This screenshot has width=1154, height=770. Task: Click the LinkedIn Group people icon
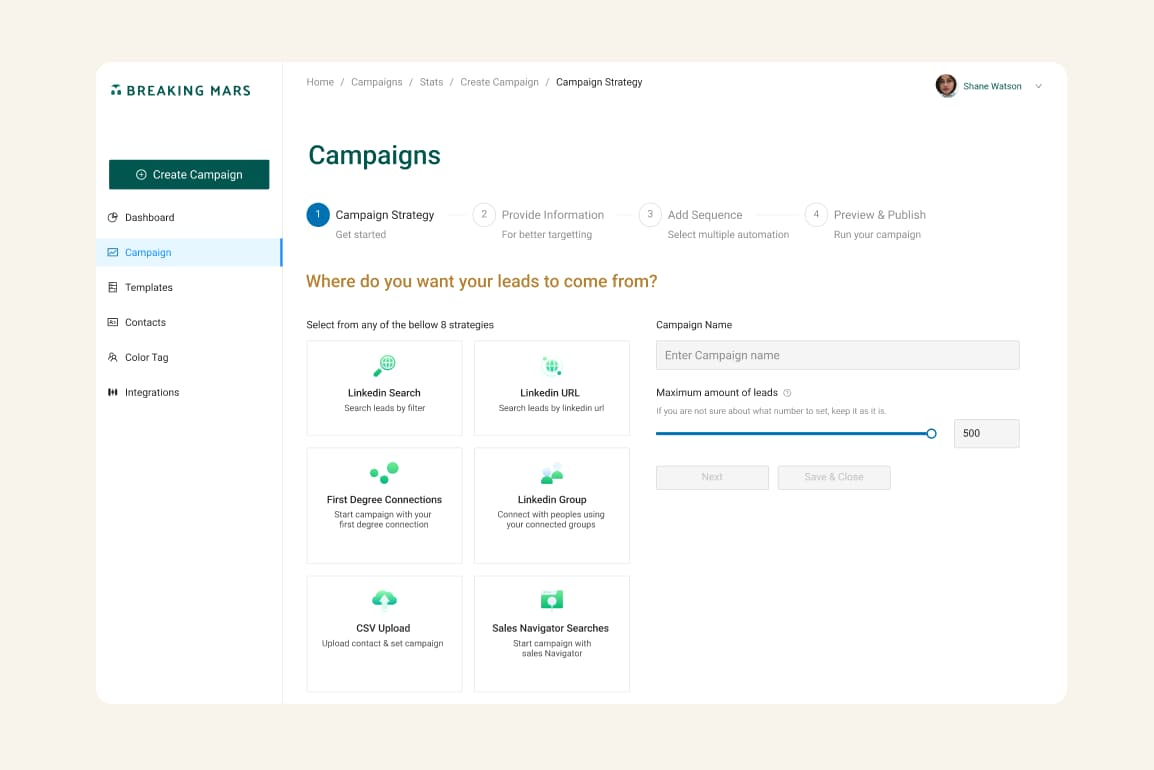coord(551,473)
